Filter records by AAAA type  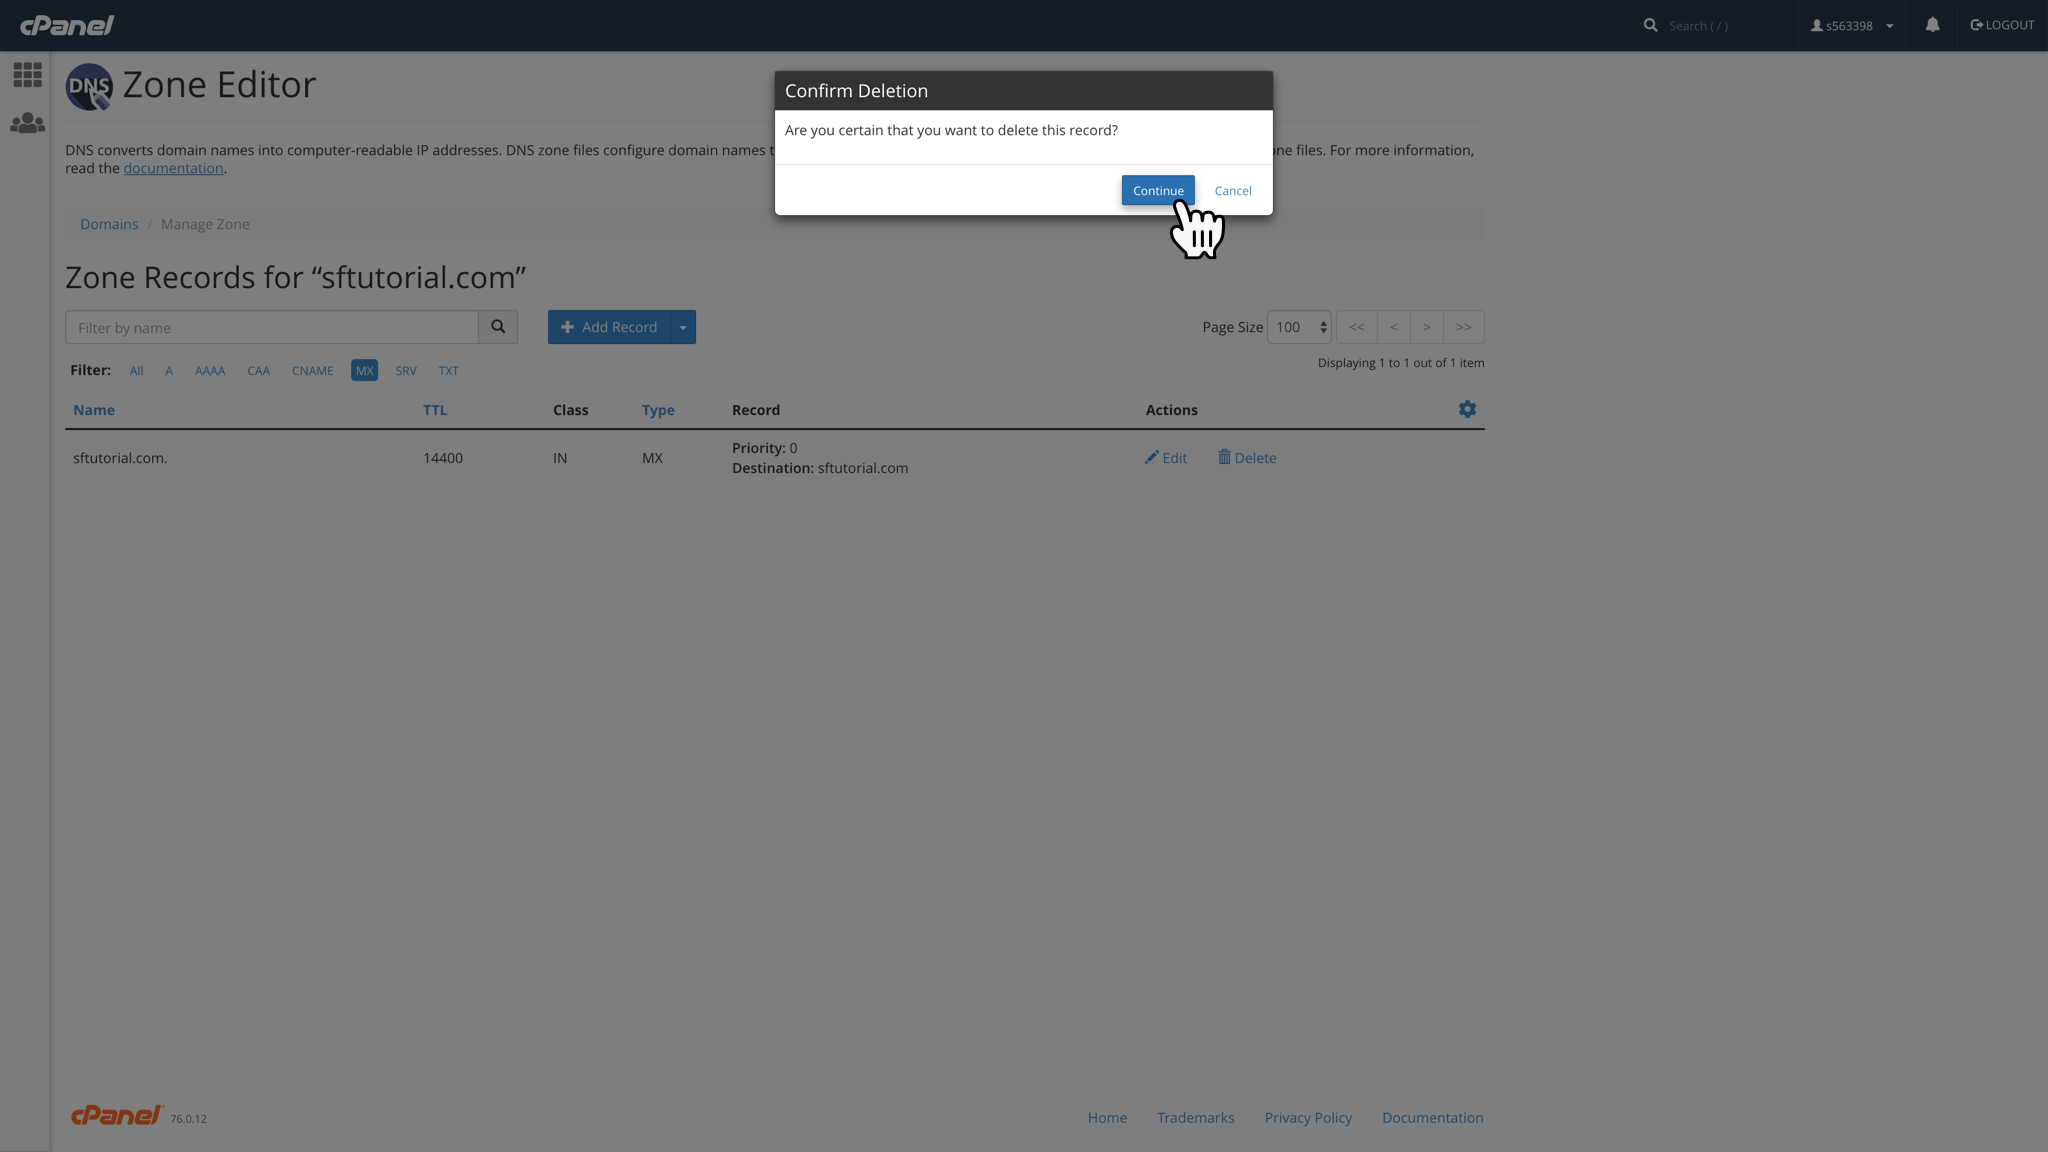(210, 370)
